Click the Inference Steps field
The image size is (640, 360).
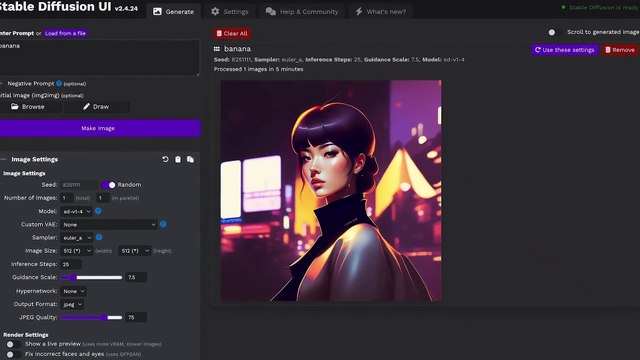point(71,264)
